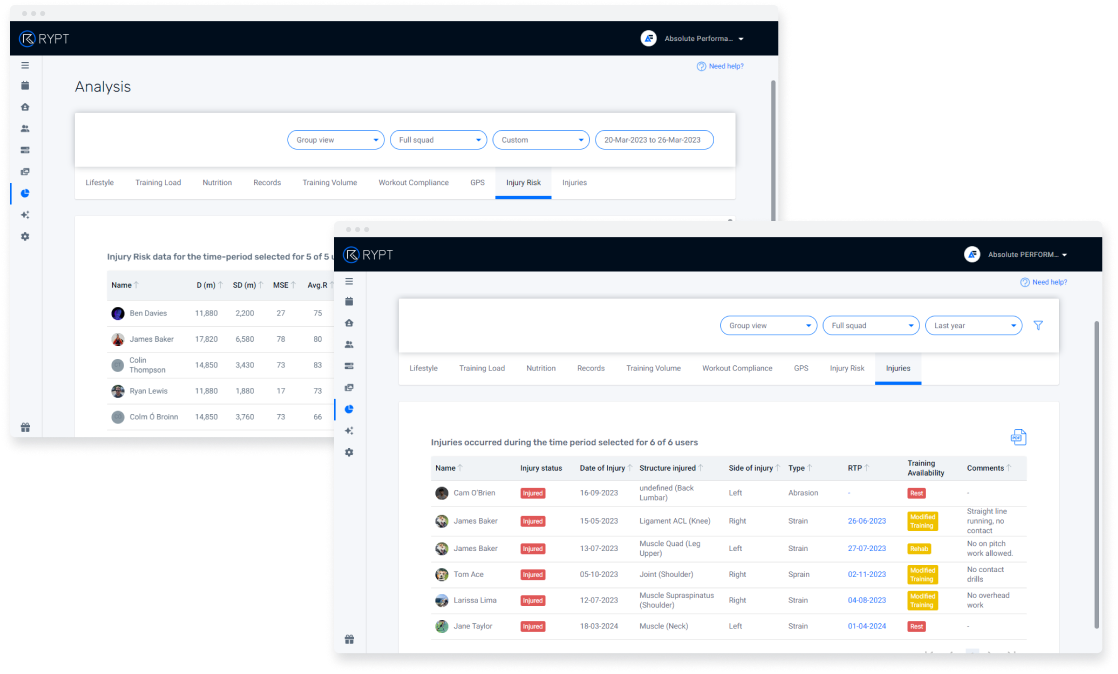Click Cam O'Brien's avatar in injuries table
The height and width of the screenshot is (674, 1118).
(x=441, y=493)
